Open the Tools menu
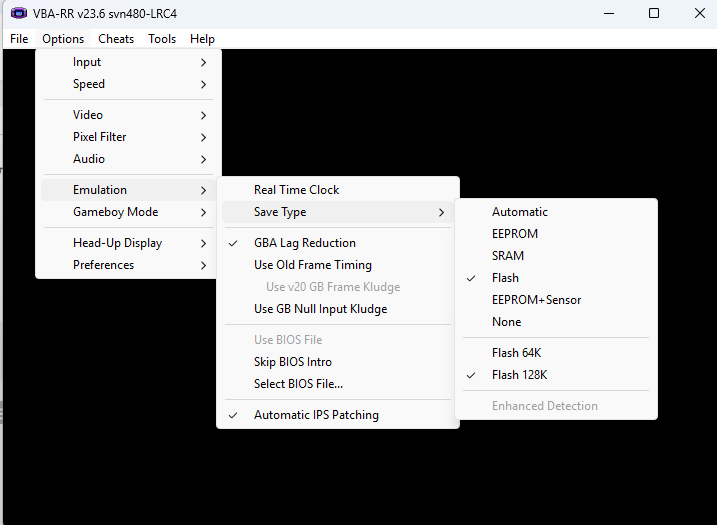This screenshot has height=525, width=717. point(162,39)
